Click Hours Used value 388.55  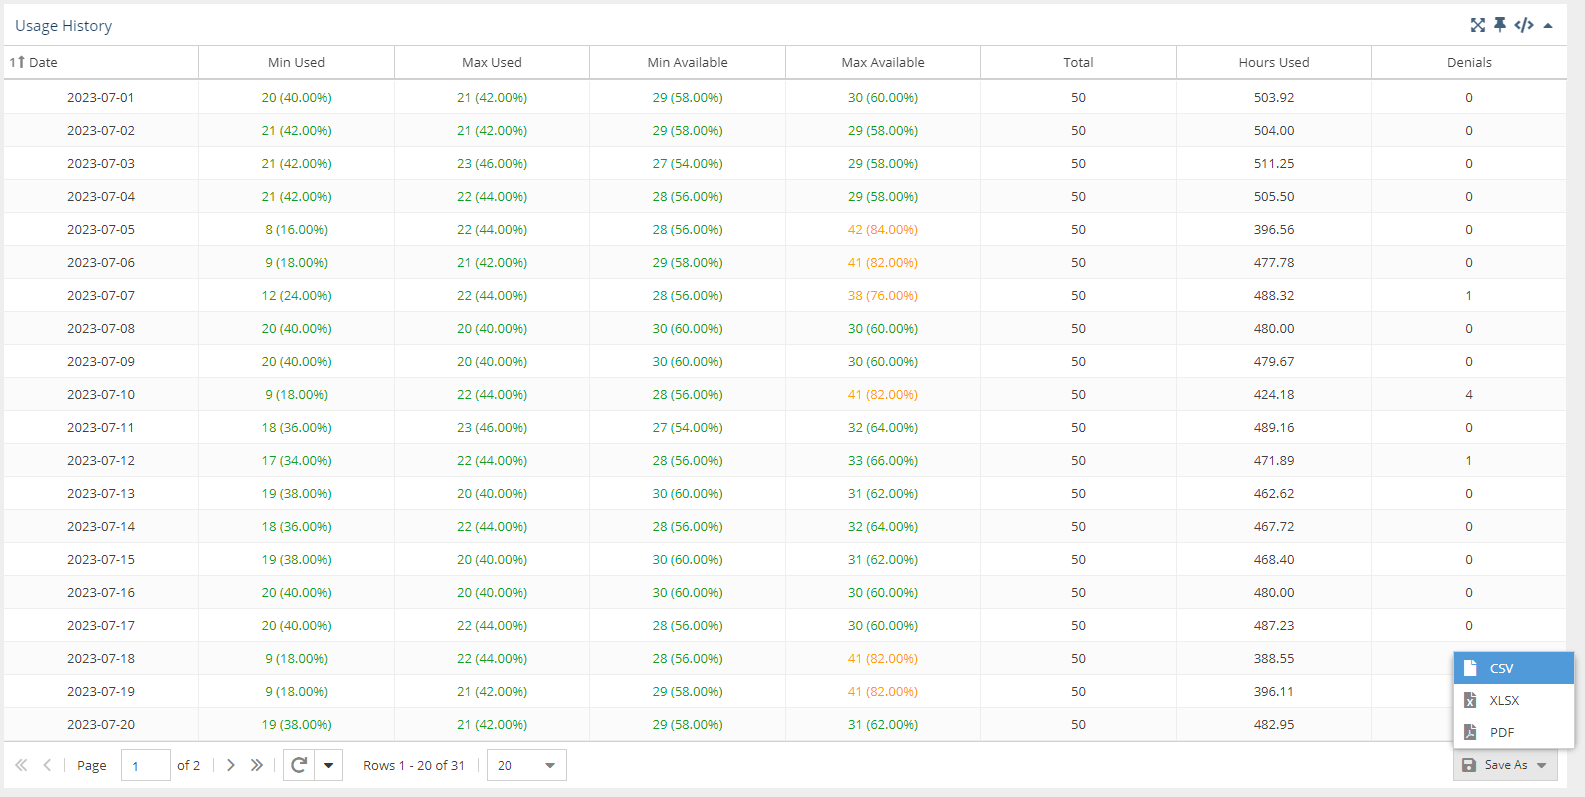click(x=1274, y=658)
